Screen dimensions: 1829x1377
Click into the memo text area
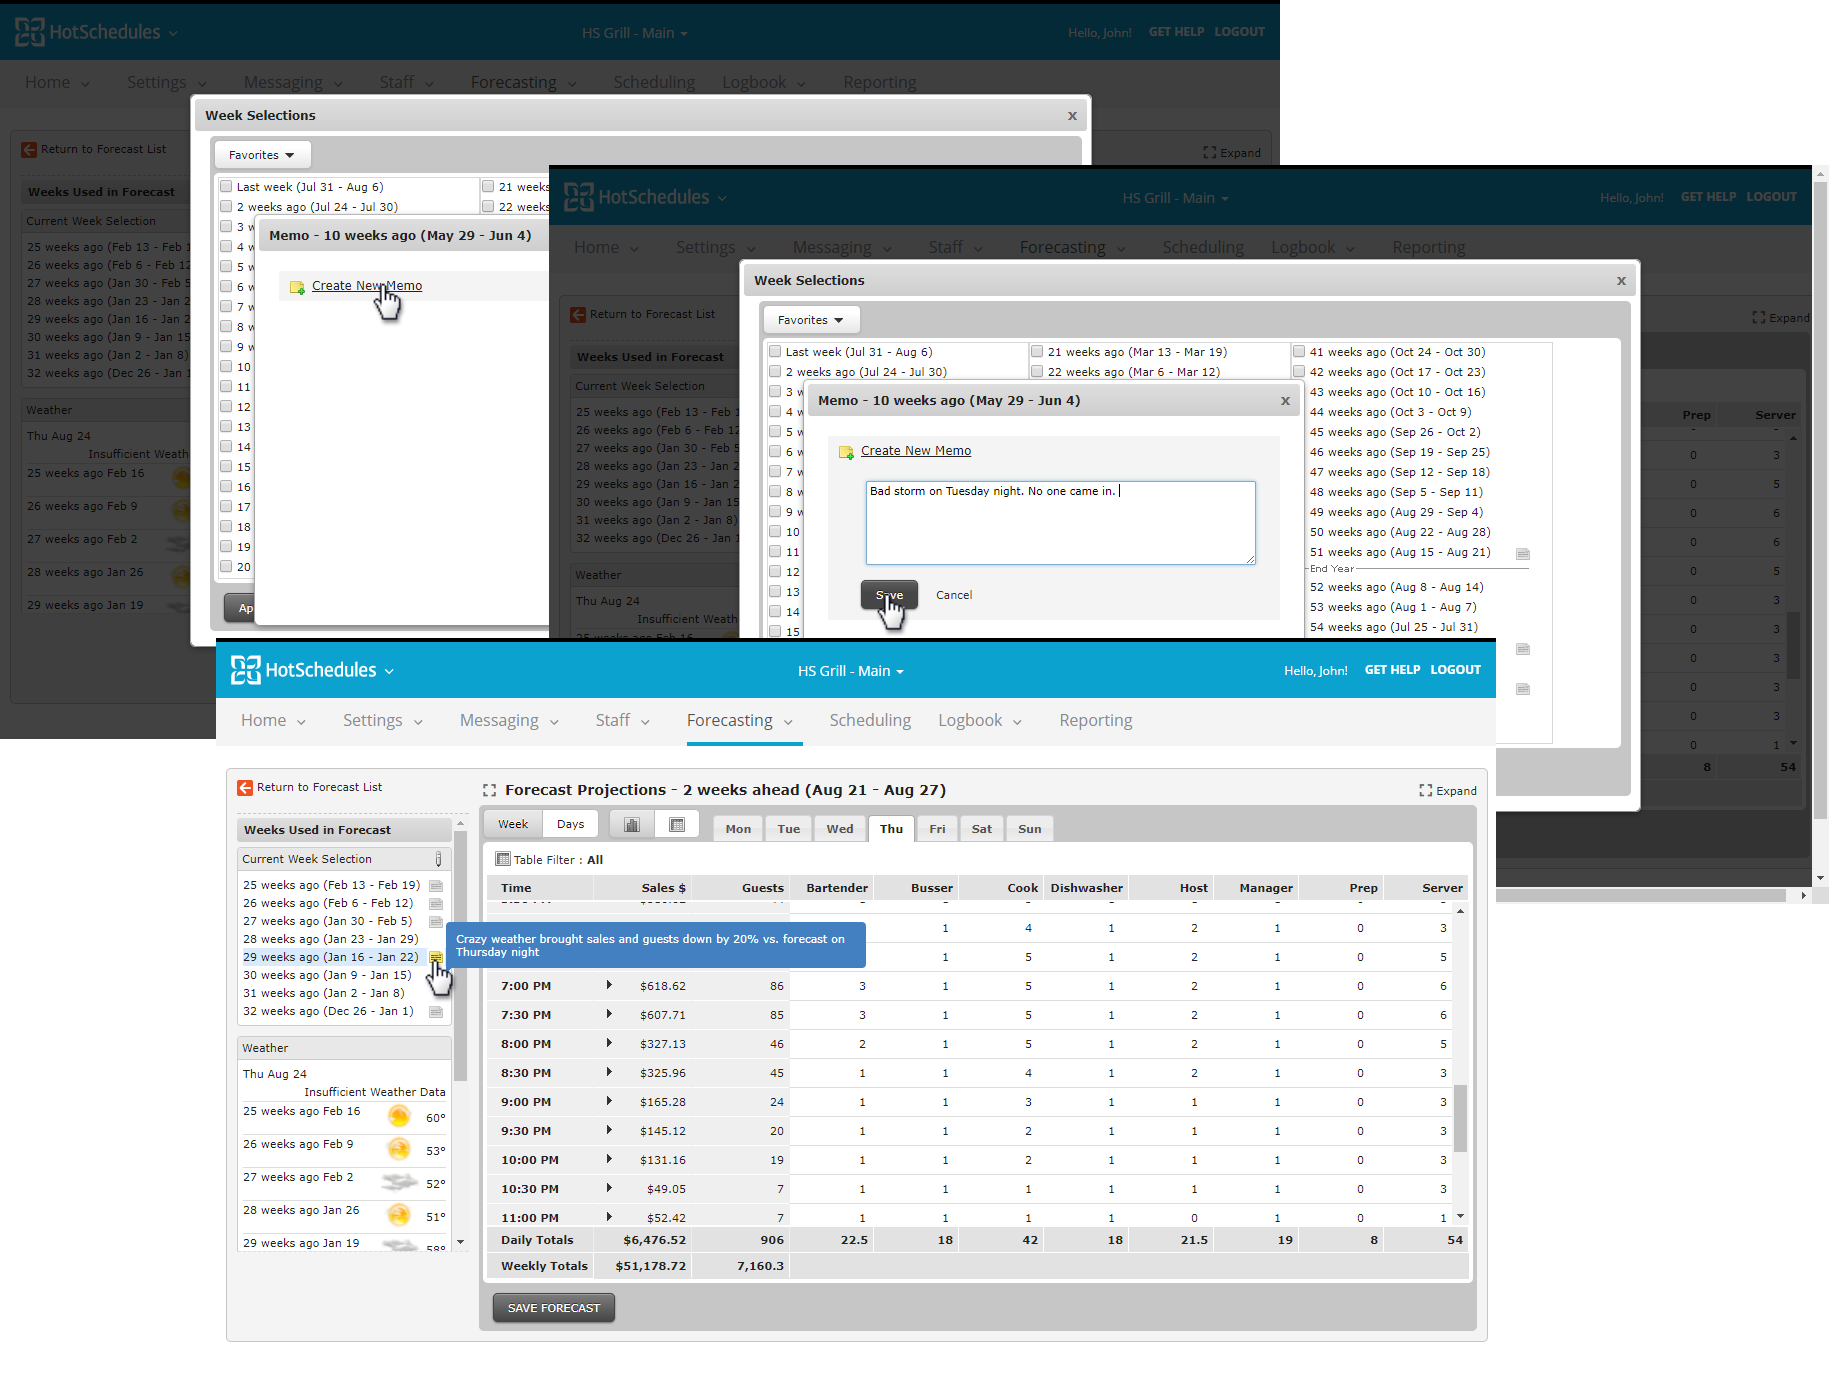click(1060, 523)
